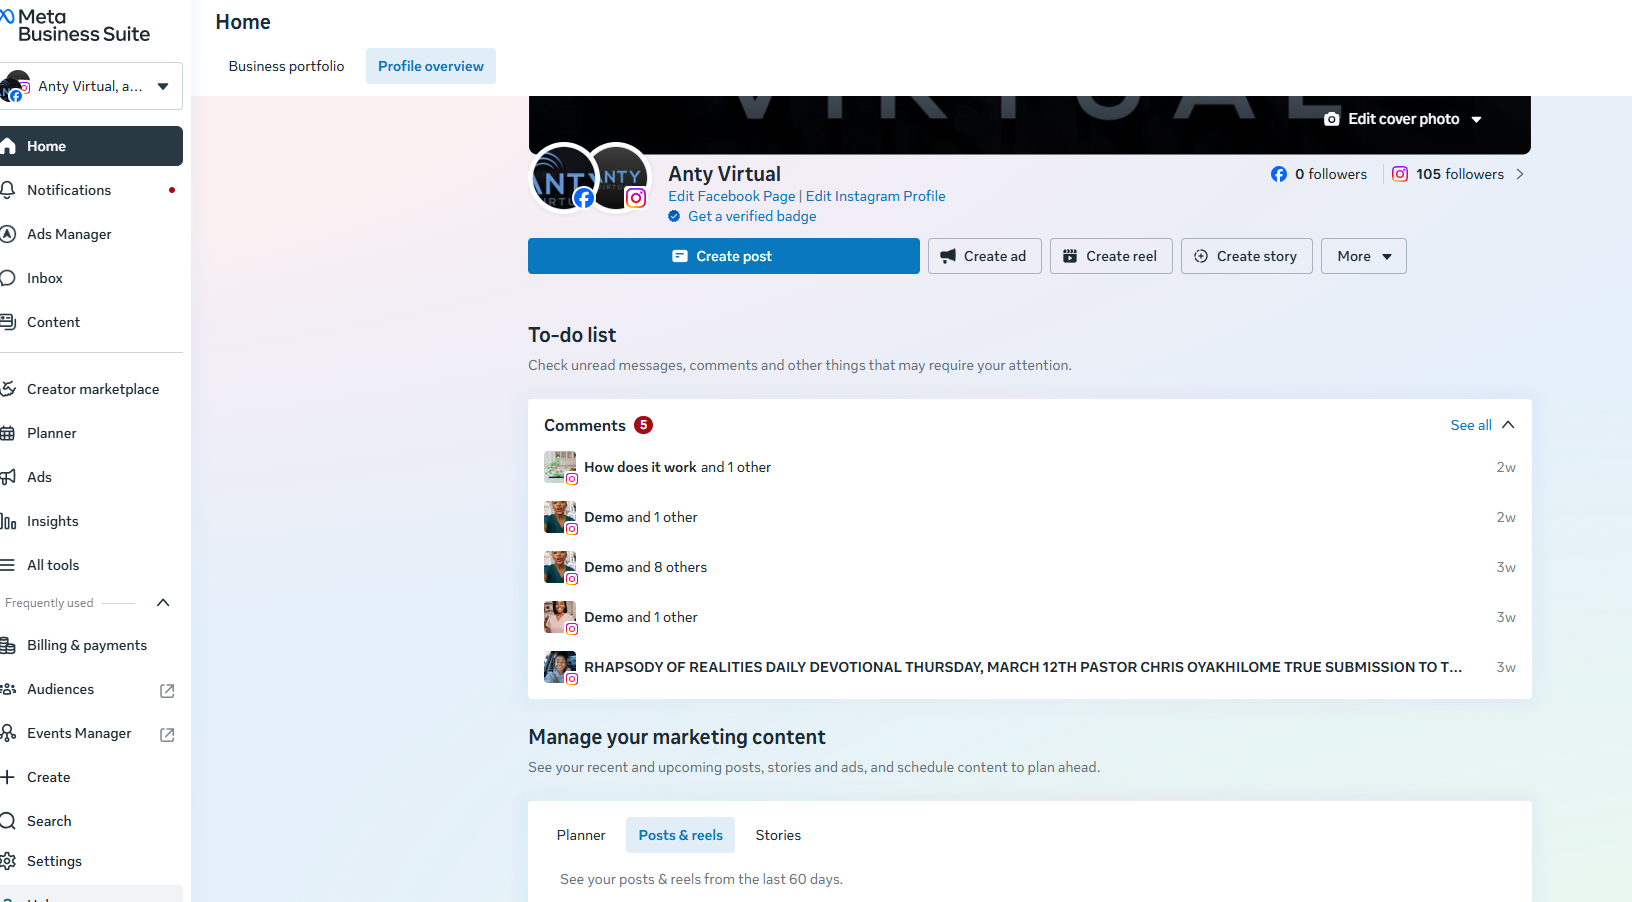1632x902 pixels.
Task: Click the Get a verified badge link
Action: 752,216
